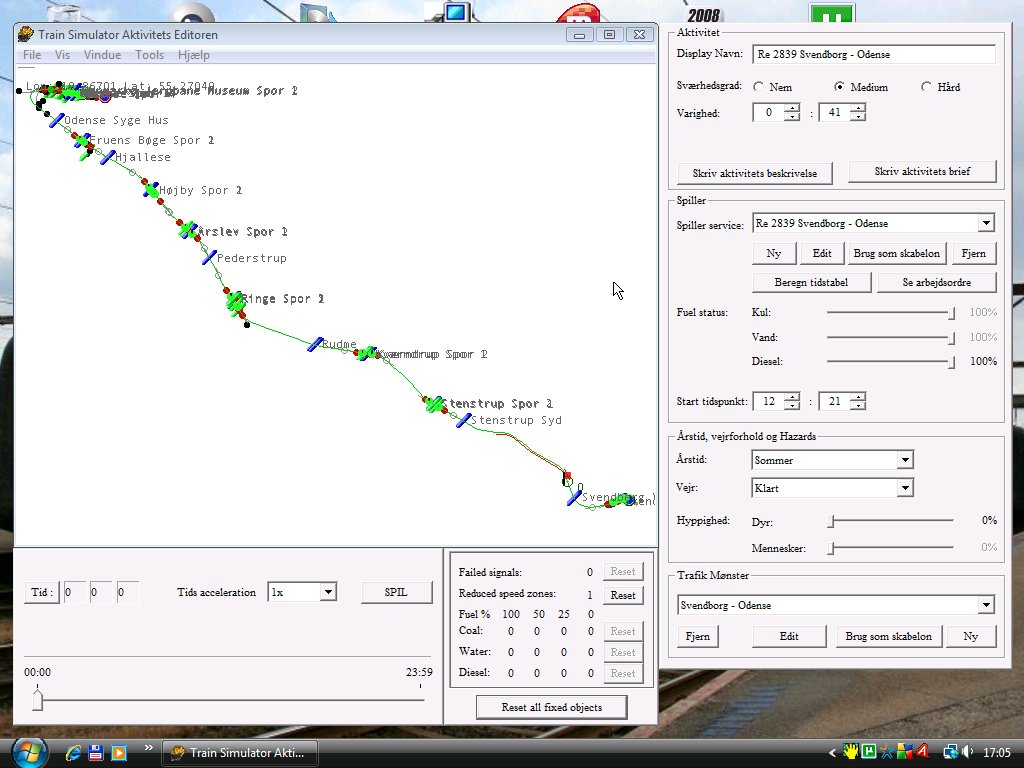
Task: Open the Tools menu
Action: pyautogui.click(x=149, y=55)
